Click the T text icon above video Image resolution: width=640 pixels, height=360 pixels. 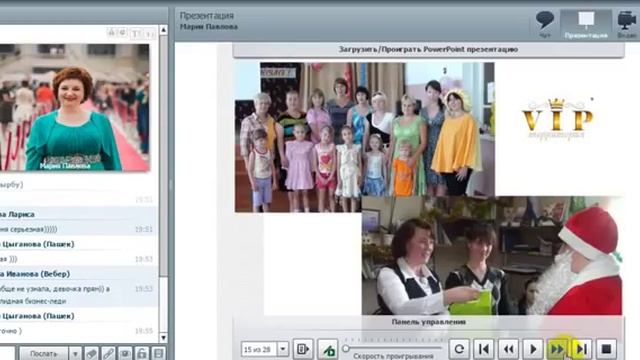pos(136,33)
